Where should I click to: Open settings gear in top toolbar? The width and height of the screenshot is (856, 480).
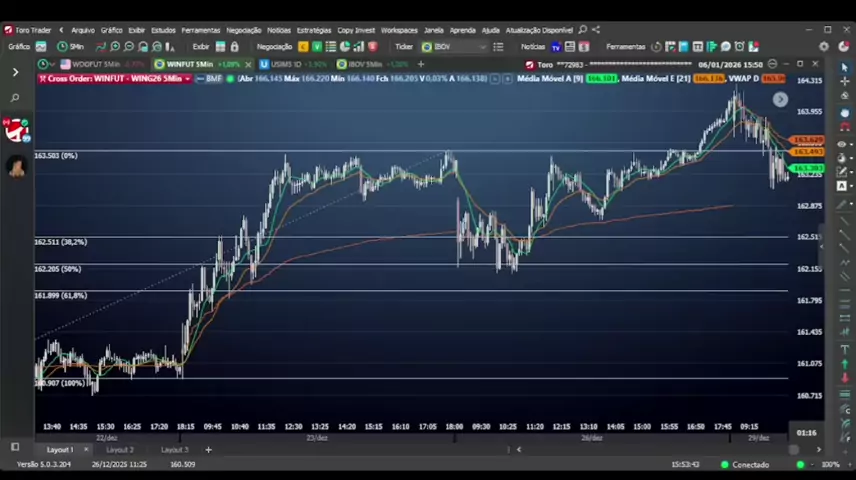point(824,47)
